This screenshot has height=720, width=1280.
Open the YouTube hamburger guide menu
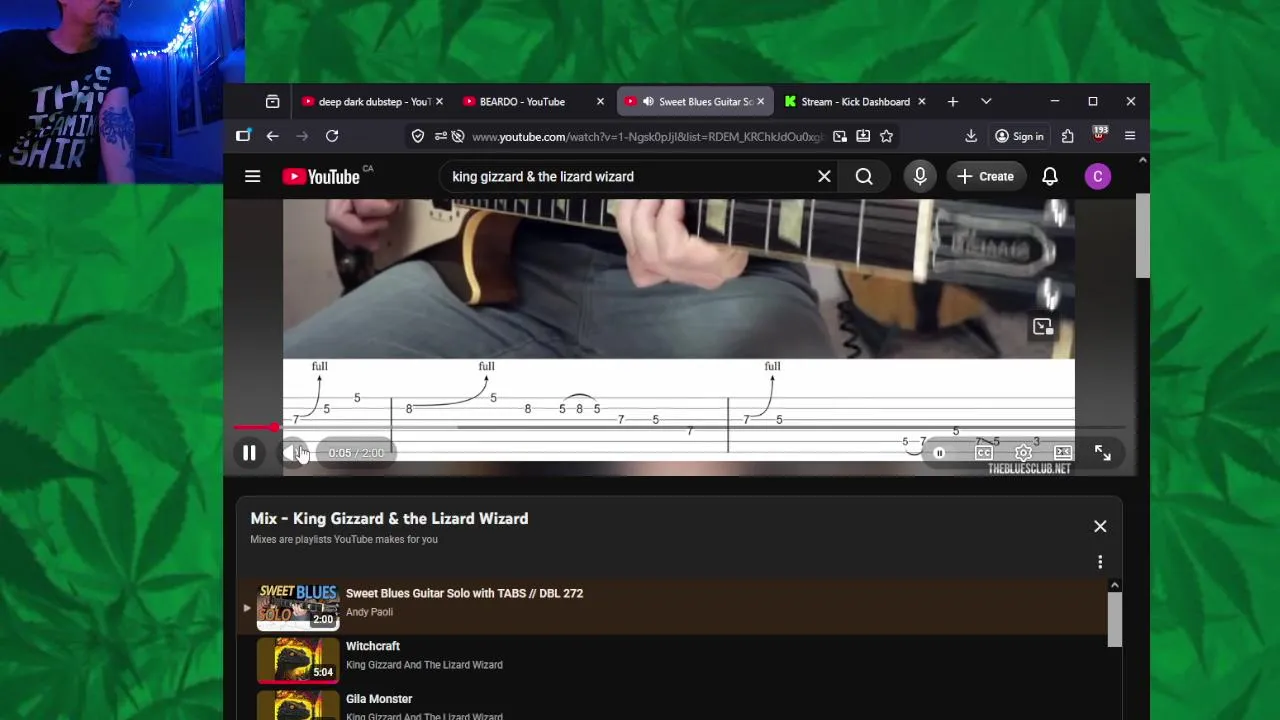point(253,176)
